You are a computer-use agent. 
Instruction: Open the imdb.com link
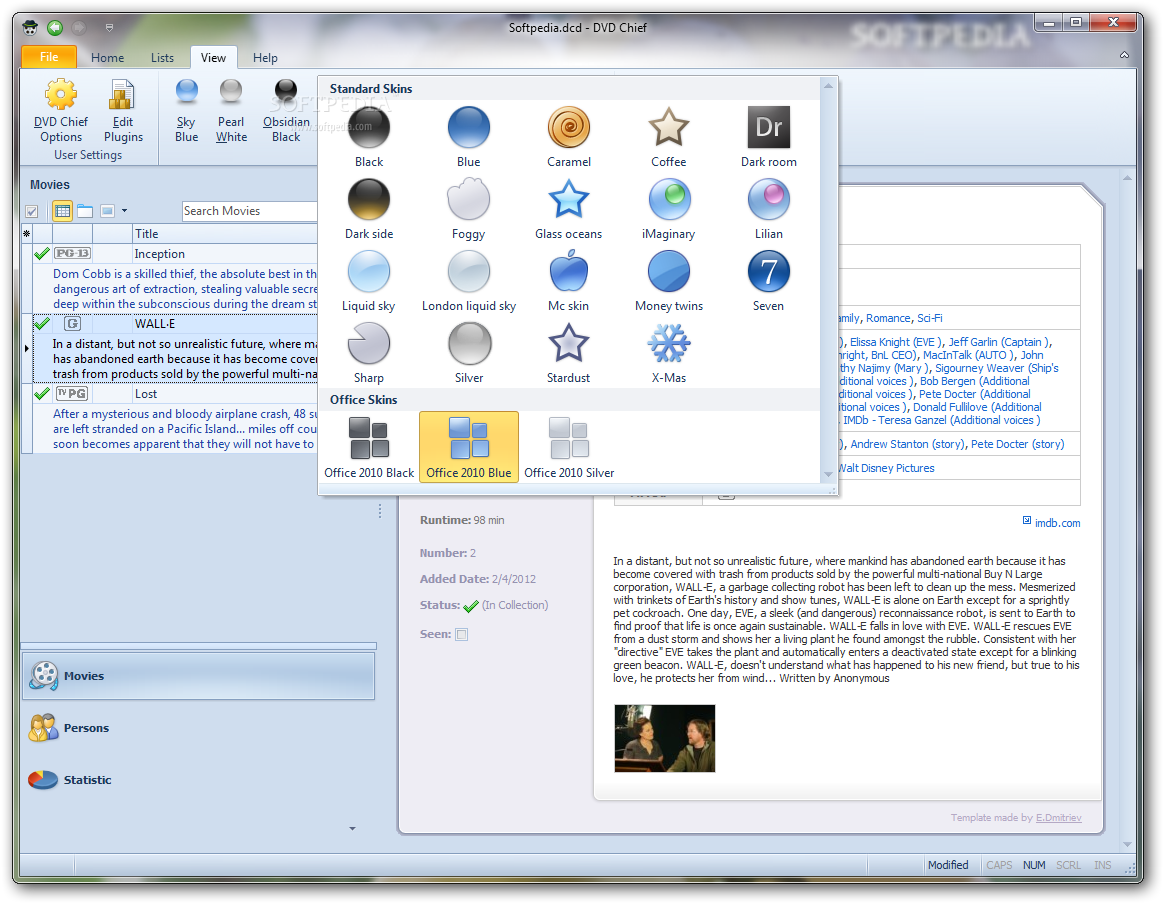(1057, 523)
